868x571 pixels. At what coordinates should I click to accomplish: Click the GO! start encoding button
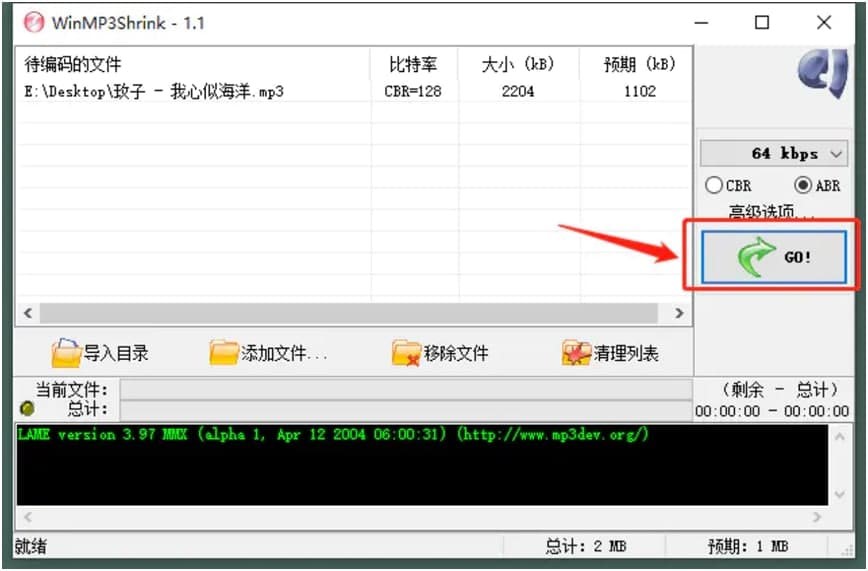click(x=773, y=256)
